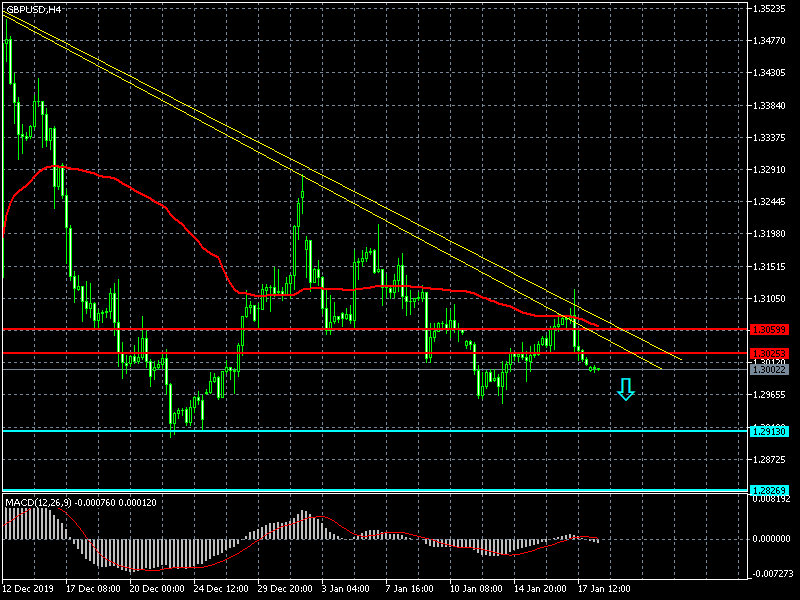Click the 1.31980 price axis label
The width and height of the screenshot is (800, 600).
[769, 234]
